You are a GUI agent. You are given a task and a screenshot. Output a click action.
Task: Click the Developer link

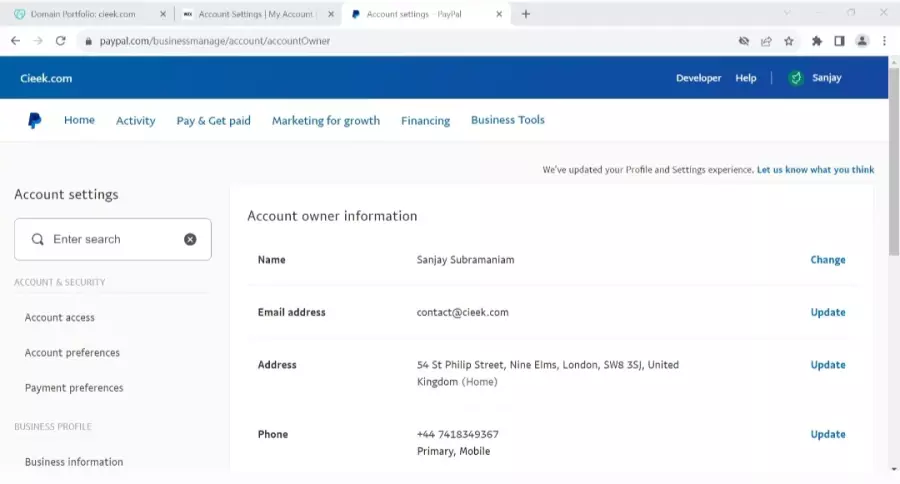699,78
